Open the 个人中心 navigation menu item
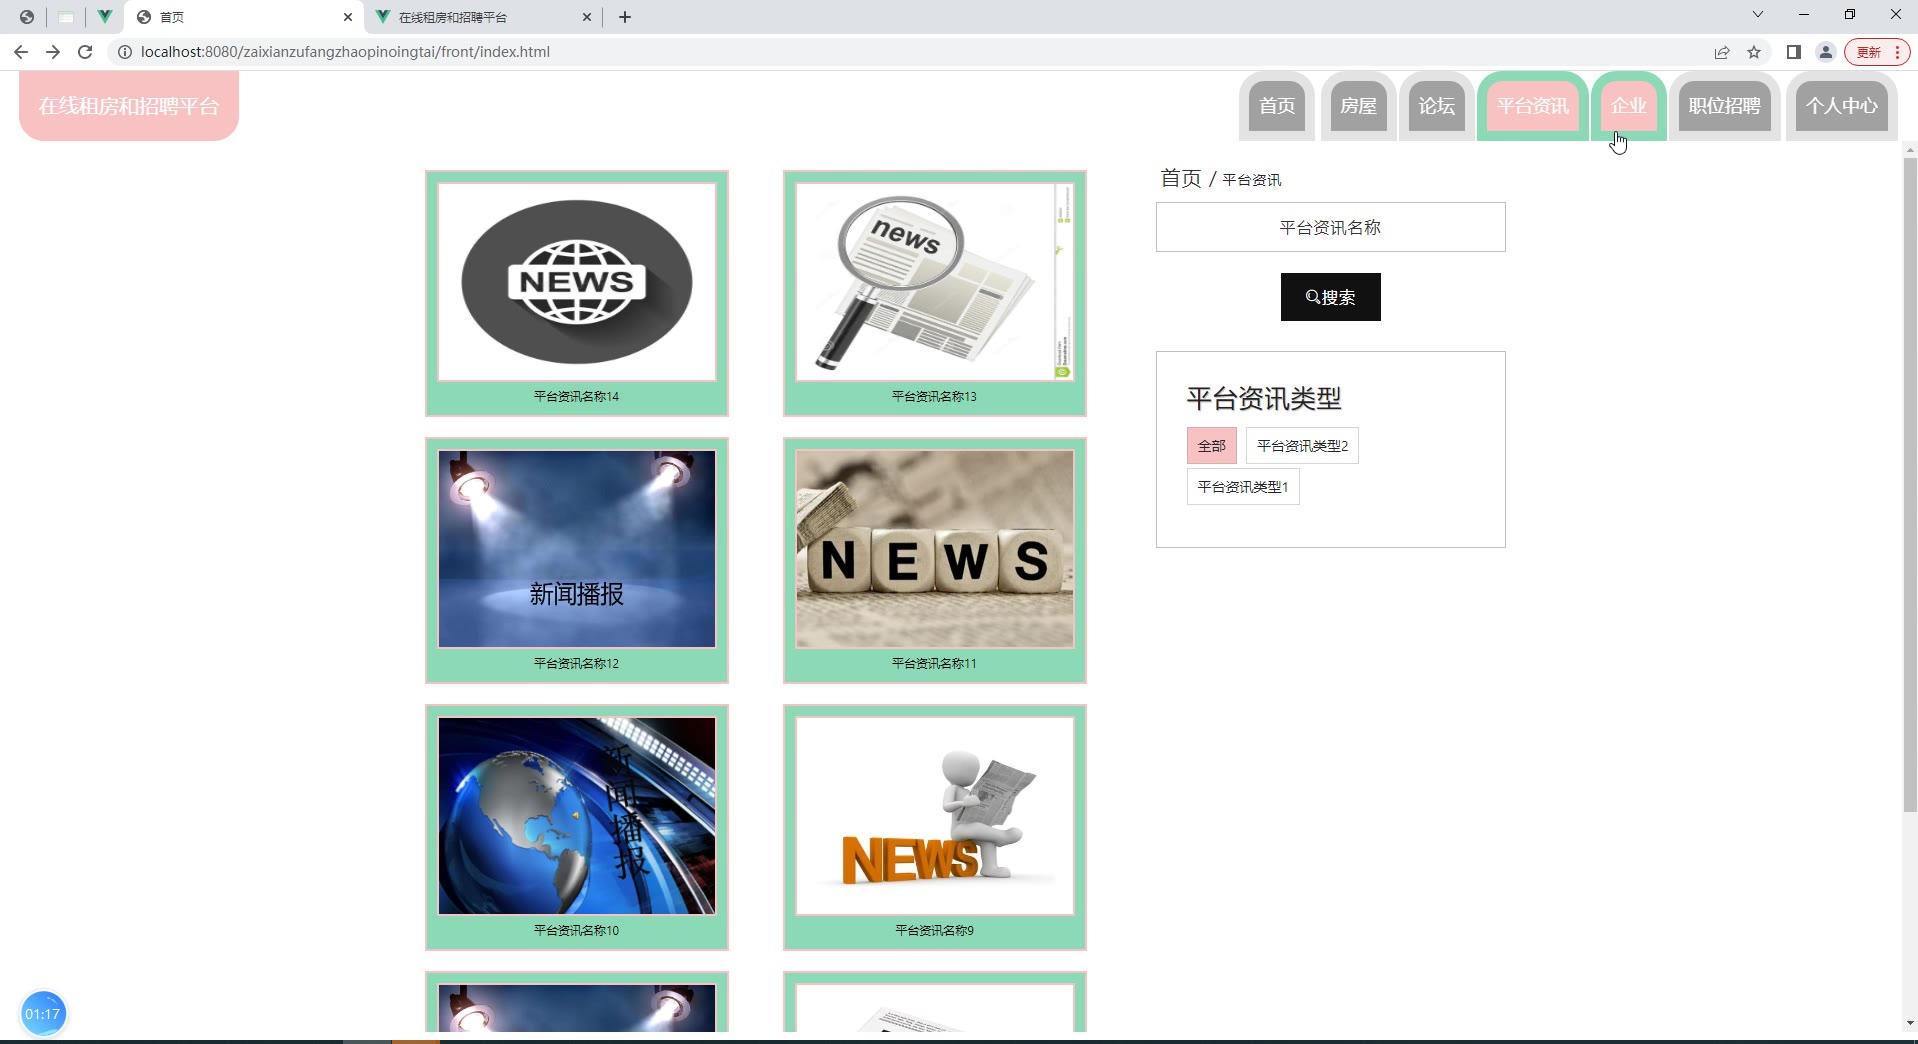1918x1044 pixels. [1842, 106]
